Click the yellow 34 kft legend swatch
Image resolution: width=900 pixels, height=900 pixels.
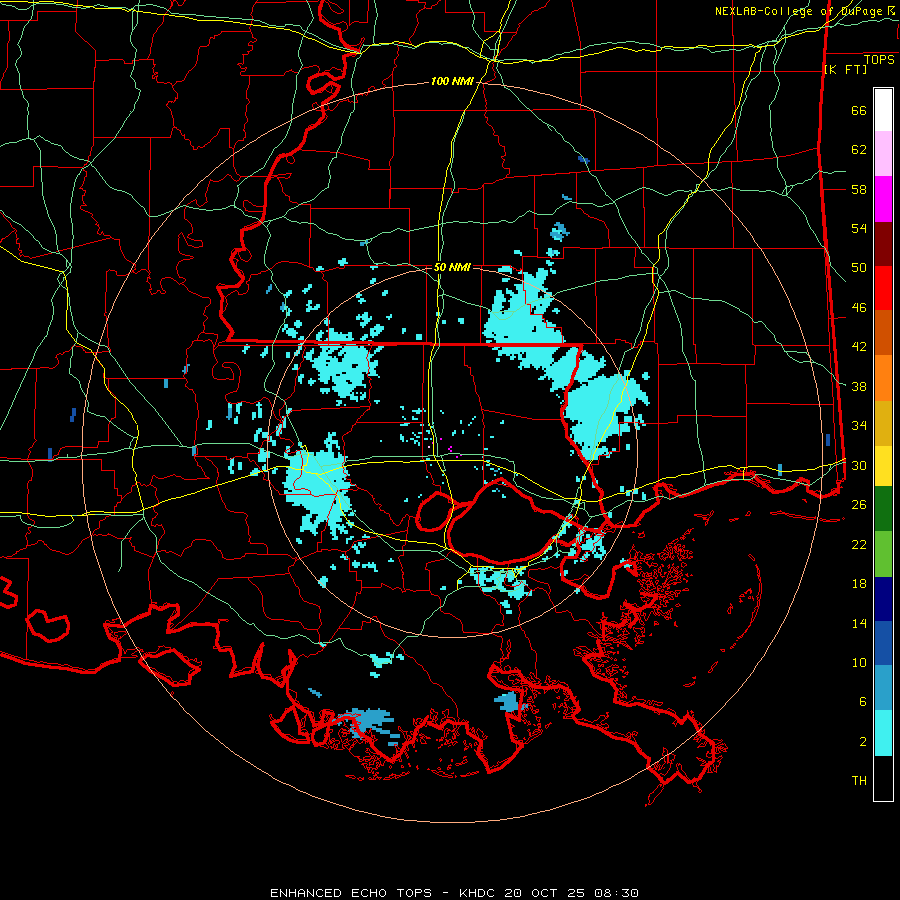(883, 466)
